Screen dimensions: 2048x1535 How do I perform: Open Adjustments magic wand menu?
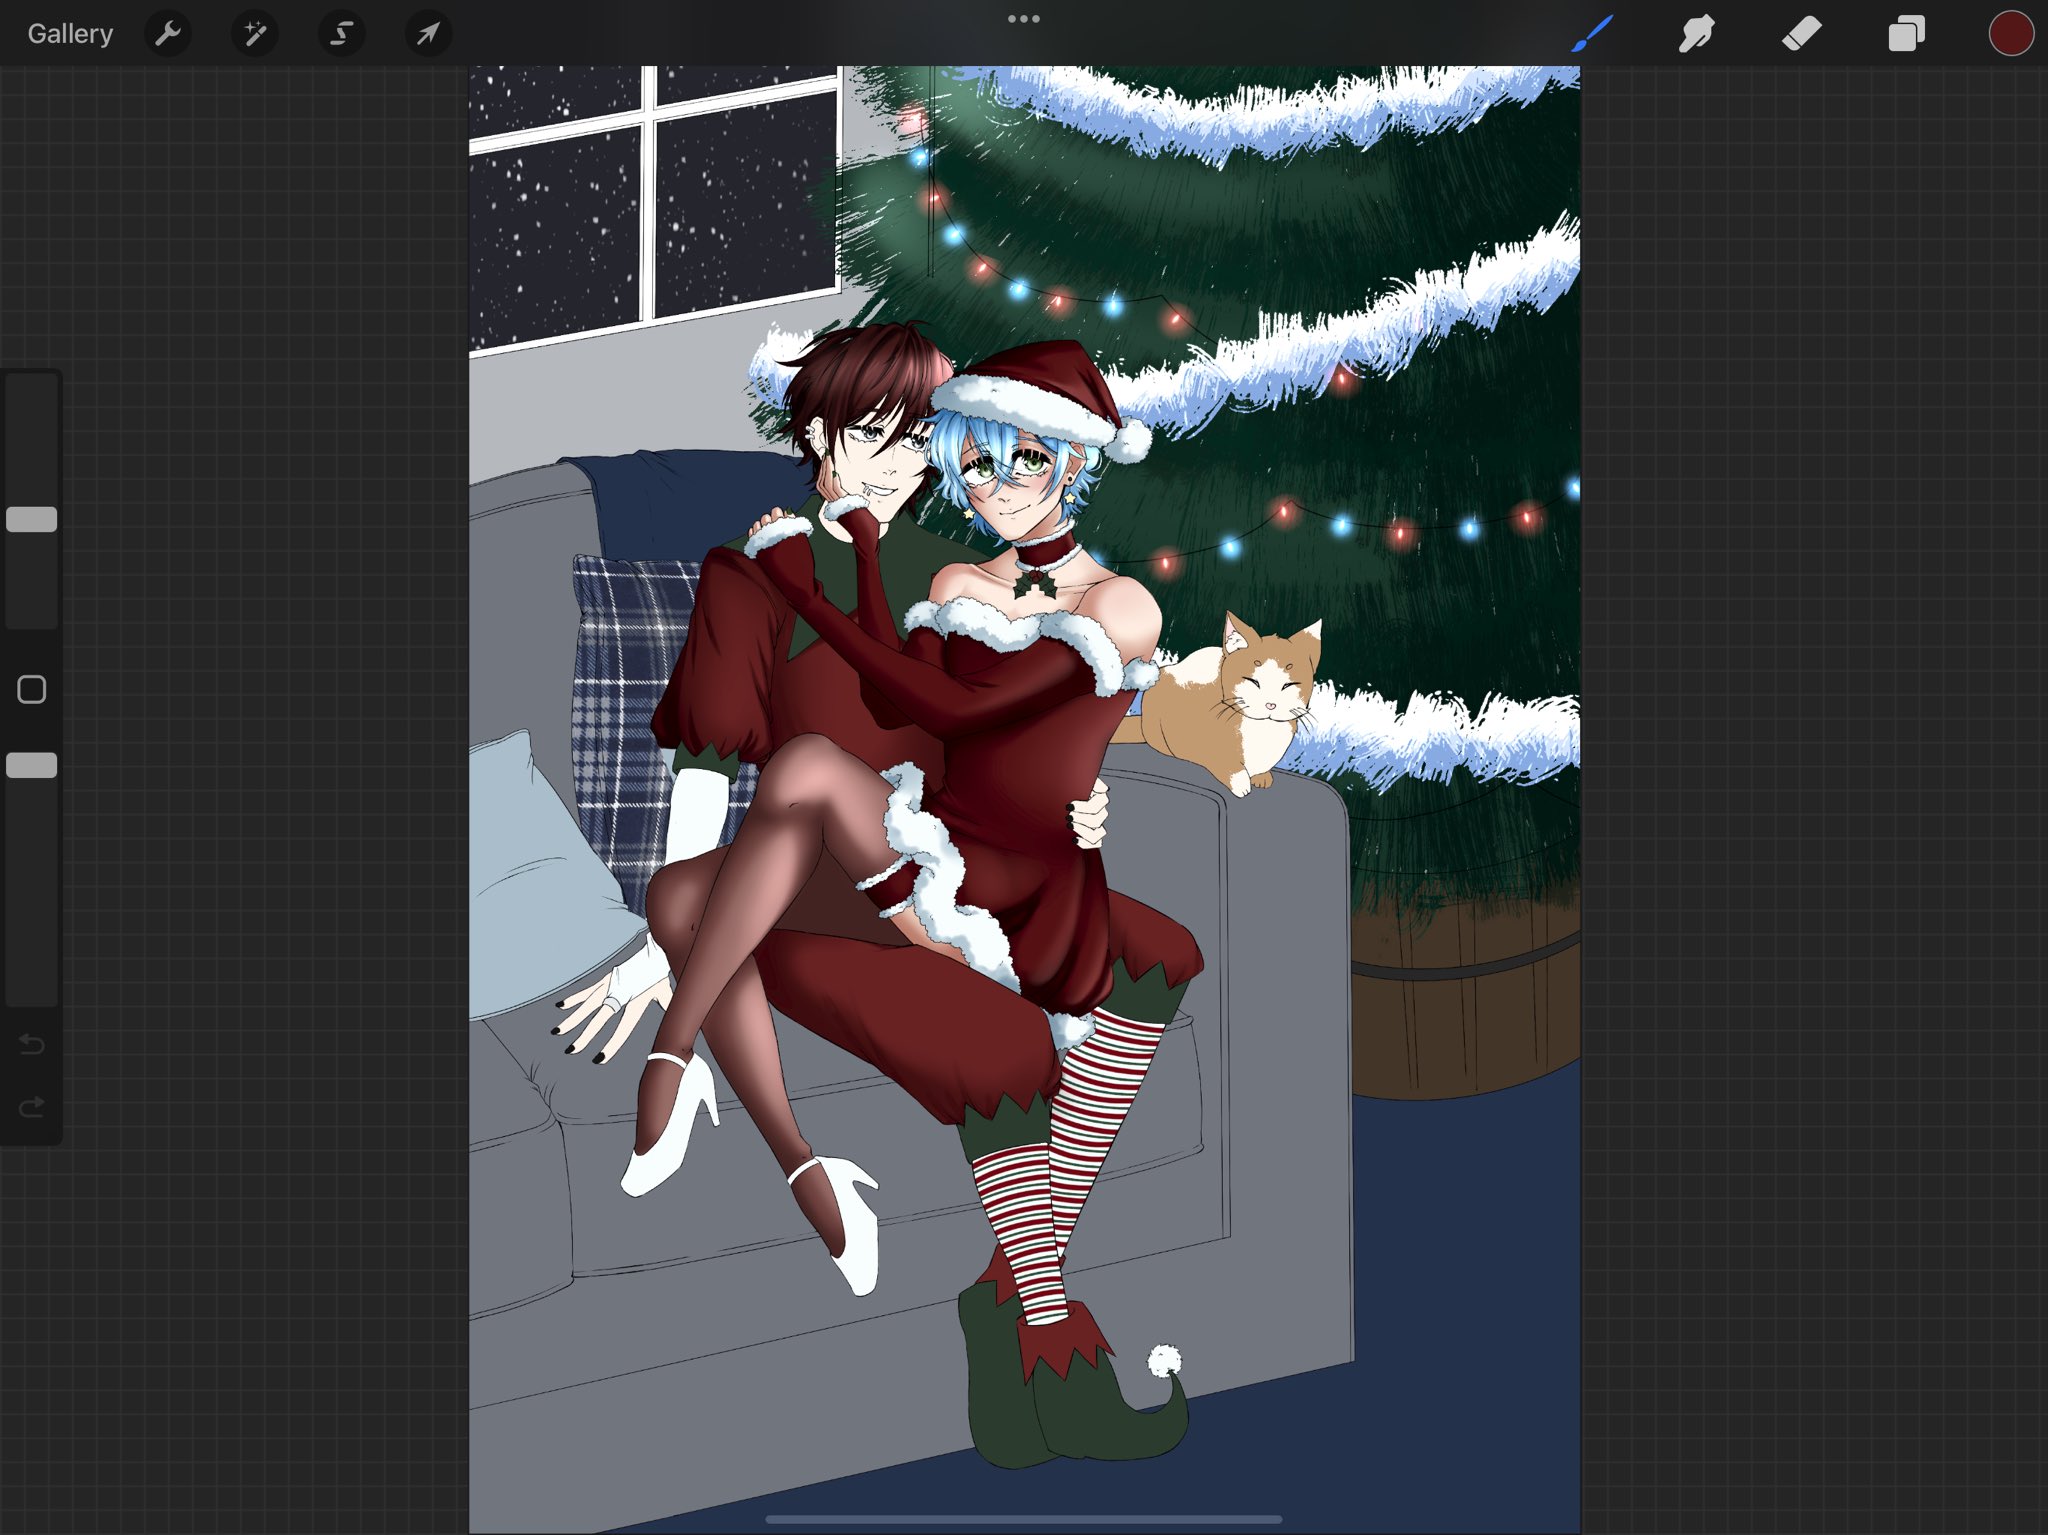(255, 34)
